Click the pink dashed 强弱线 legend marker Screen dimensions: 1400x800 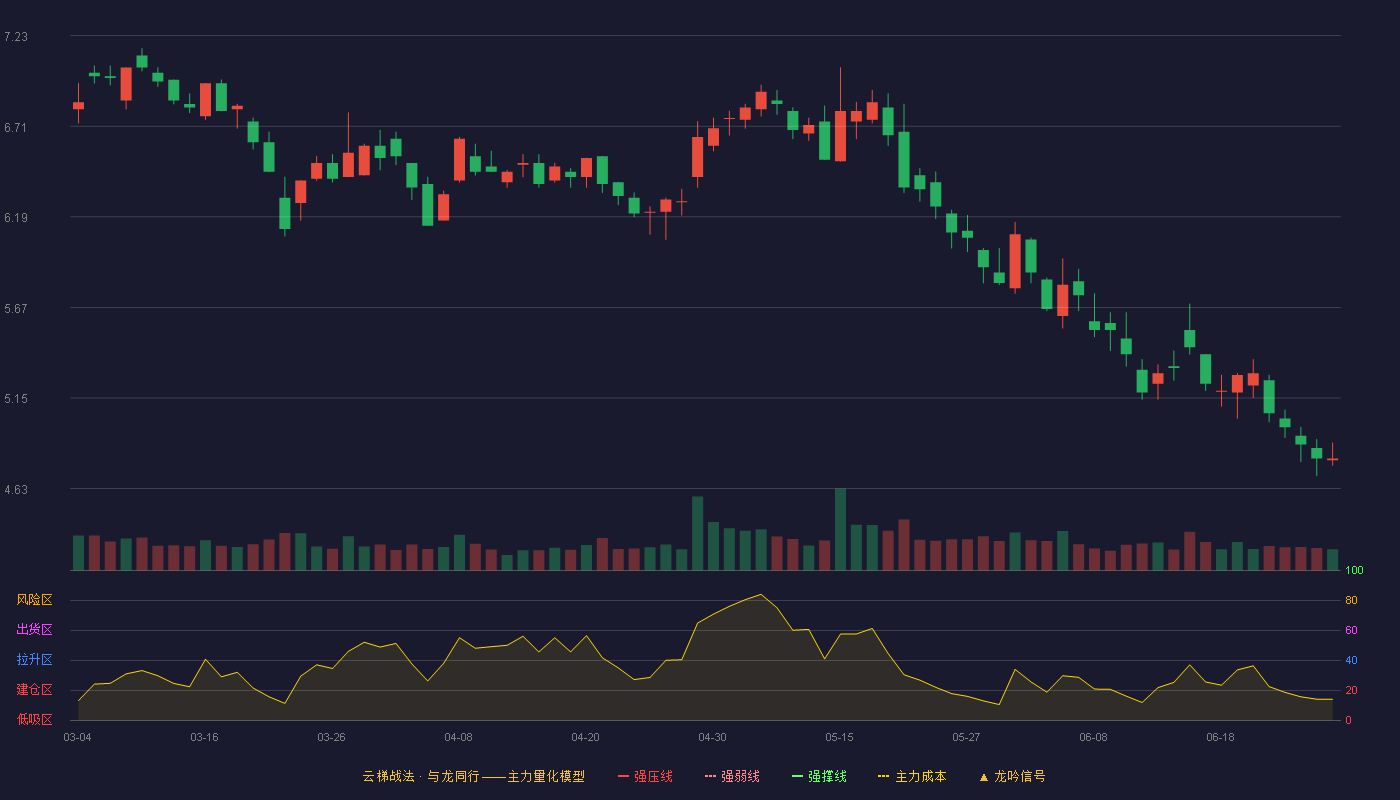pos(711,776)
